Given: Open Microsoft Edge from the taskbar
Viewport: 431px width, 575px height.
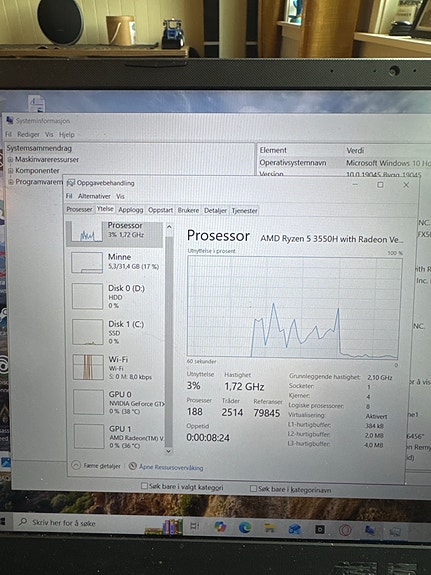Looking at the screenshot, I should coord(245,528).
